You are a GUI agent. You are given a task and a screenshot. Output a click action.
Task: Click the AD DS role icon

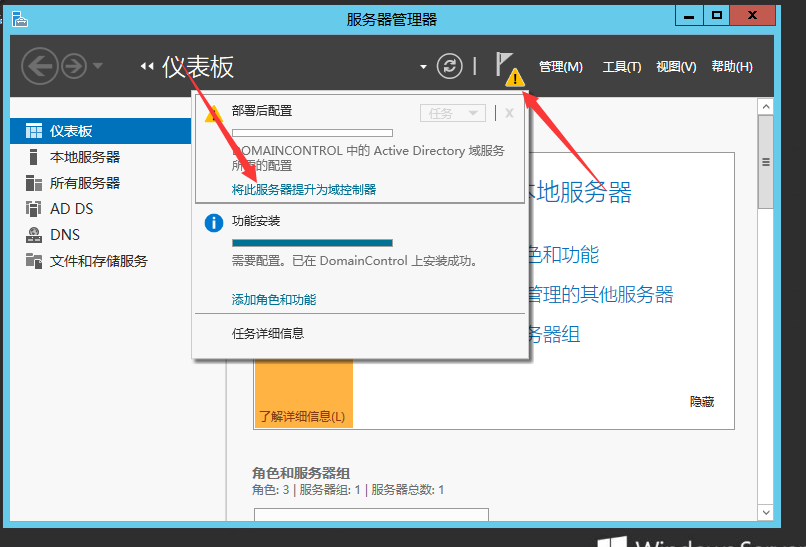tap(33, 209)
